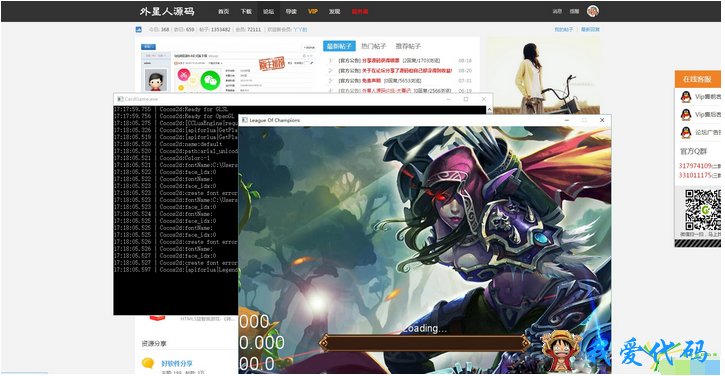Click the CardGame.exe window title icon
The width and height of the screenshot is (725, 376).
click(x=120, y=99)
